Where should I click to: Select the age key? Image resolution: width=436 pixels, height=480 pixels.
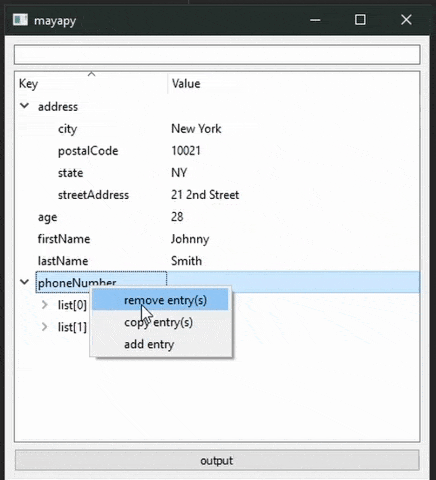click(47, 217)
